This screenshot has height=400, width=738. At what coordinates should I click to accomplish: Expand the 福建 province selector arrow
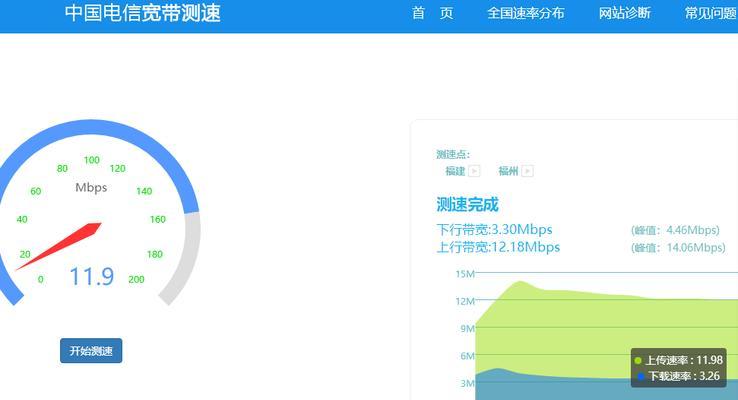pyautogui.click(x=474, y=171)
